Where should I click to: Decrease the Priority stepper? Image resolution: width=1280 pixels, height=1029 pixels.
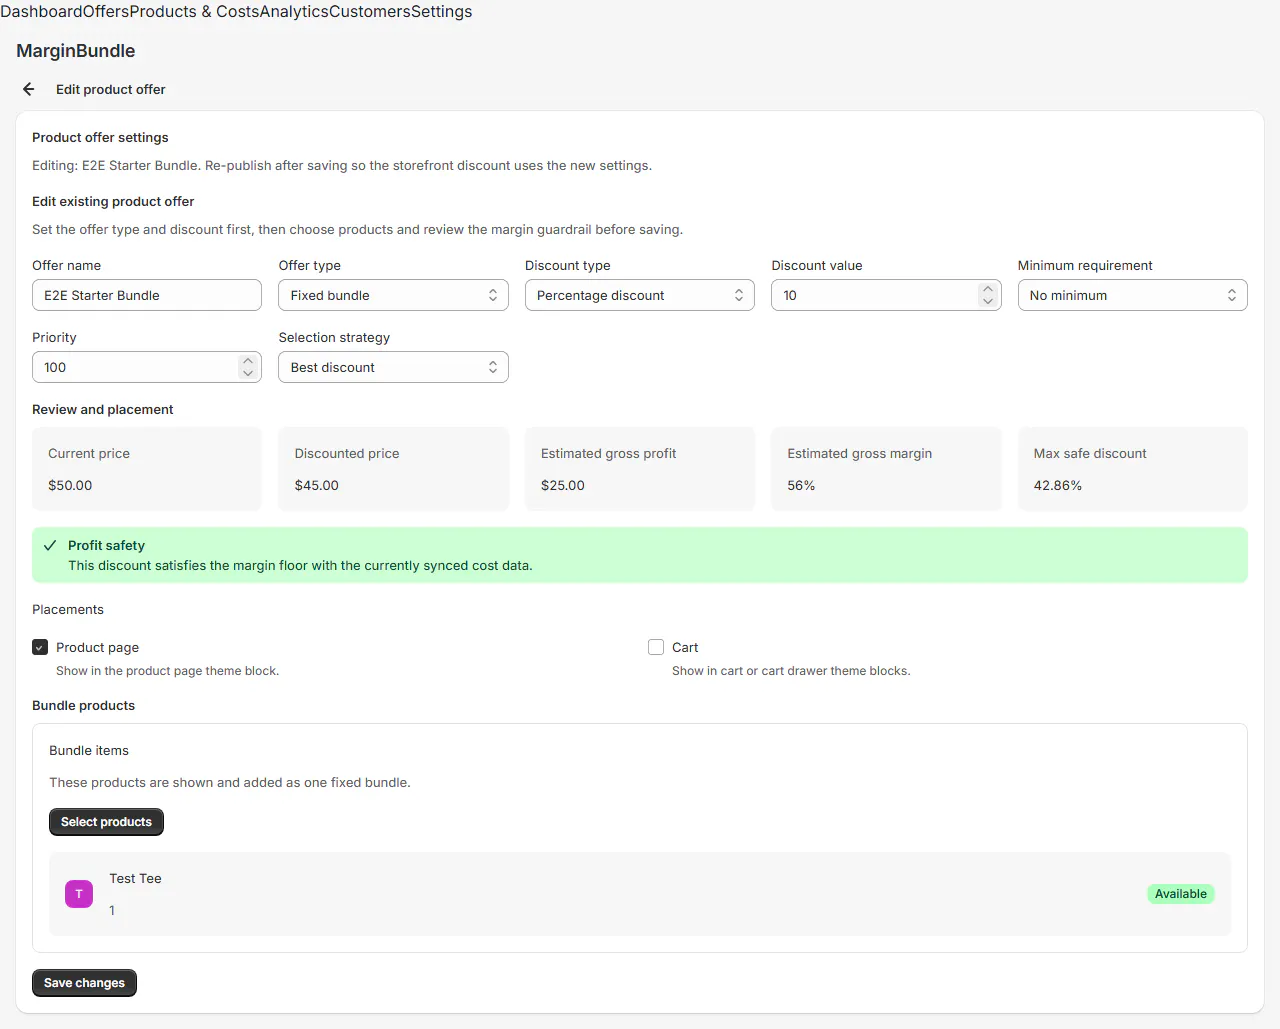click(248, 373)
